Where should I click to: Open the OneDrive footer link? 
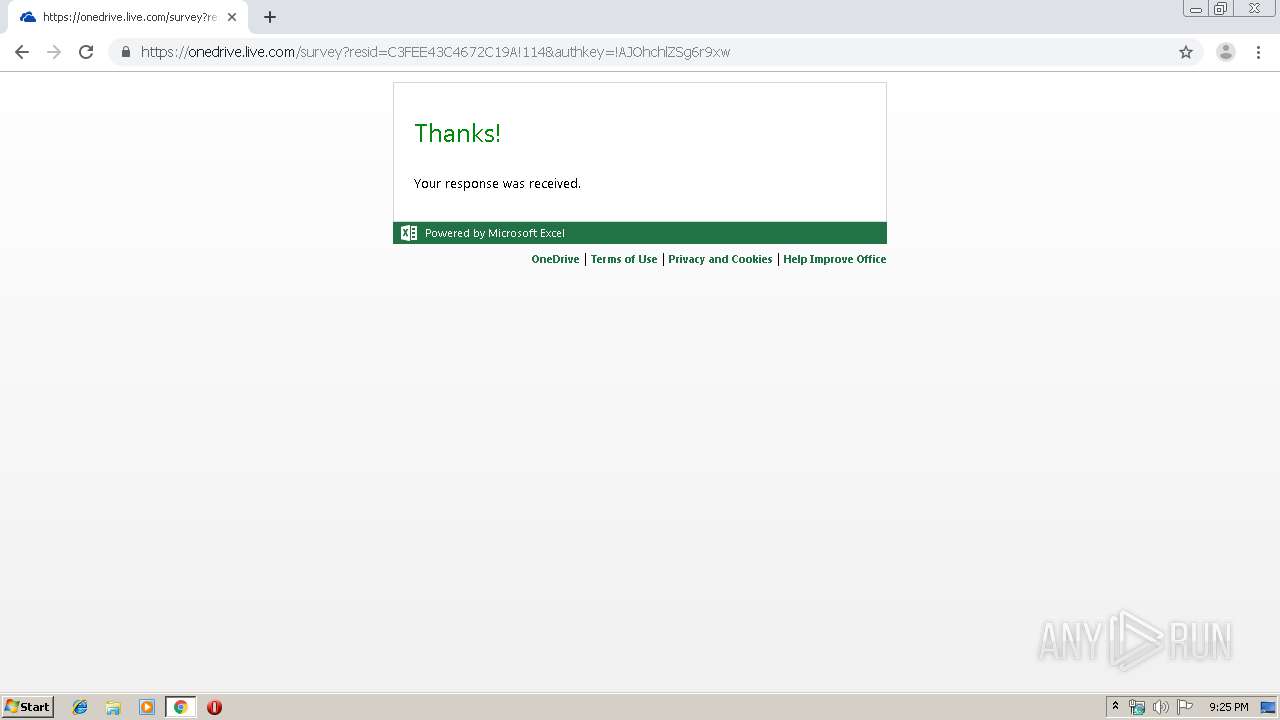pos(555,259)
